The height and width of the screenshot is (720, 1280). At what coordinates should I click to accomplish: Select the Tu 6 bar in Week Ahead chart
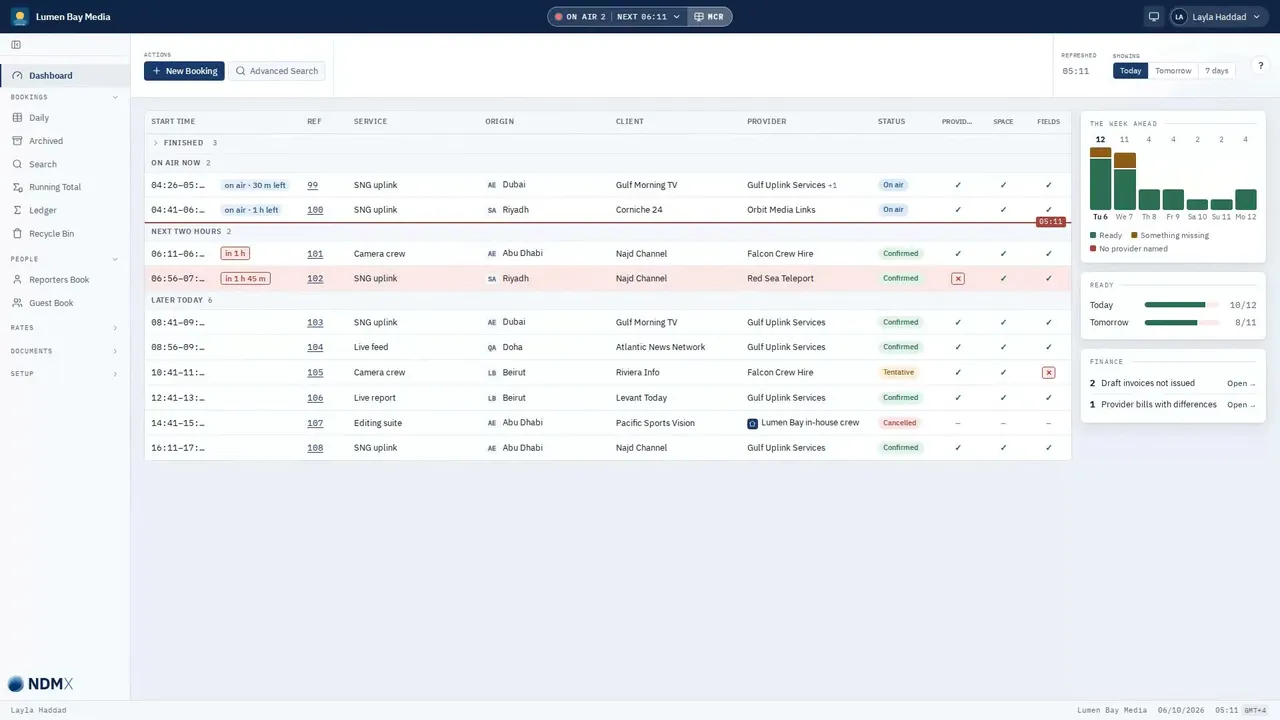tap(1100, 178)
